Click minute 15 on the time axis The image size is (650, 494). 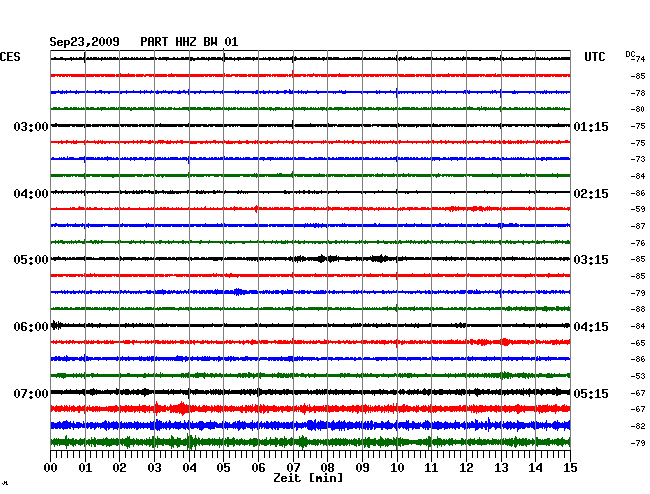[x=569, y=467]
